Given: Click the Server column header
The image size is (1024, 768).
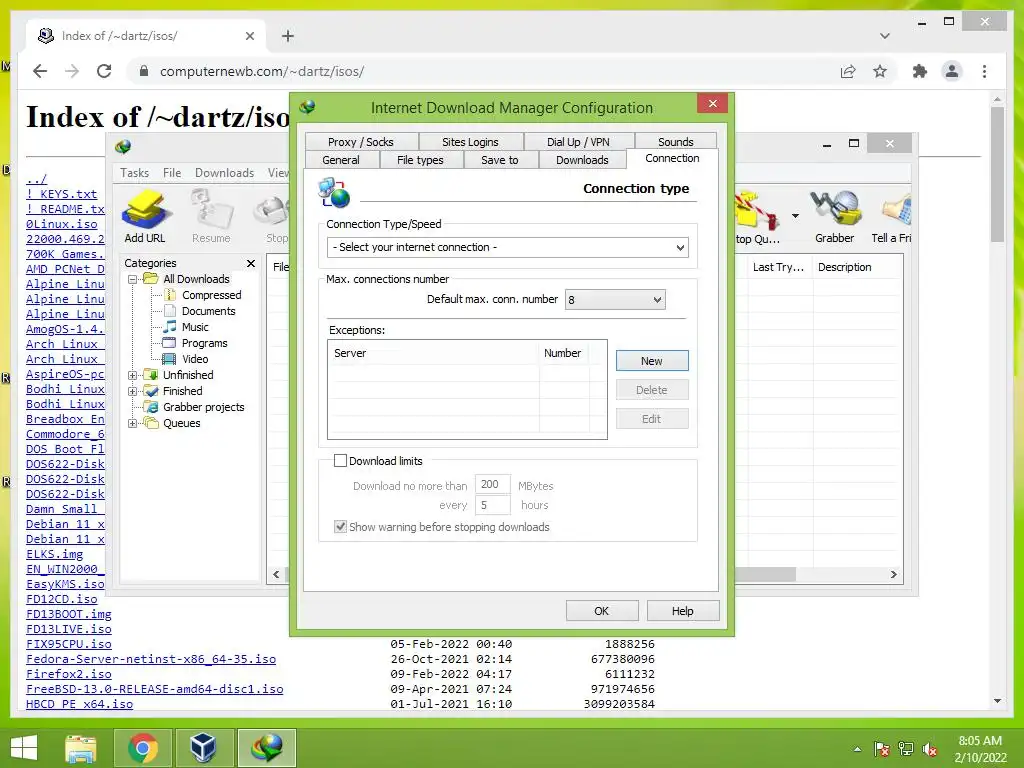Looking at the screenshot, I should pyautogui.click(x=434, y=353).
